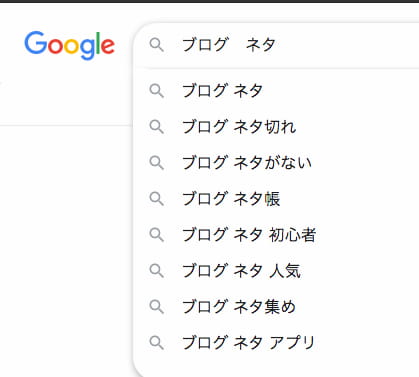Pick suggestion ブログ ネタ帳
Screen dimensions: 419x377
[276, 199]
